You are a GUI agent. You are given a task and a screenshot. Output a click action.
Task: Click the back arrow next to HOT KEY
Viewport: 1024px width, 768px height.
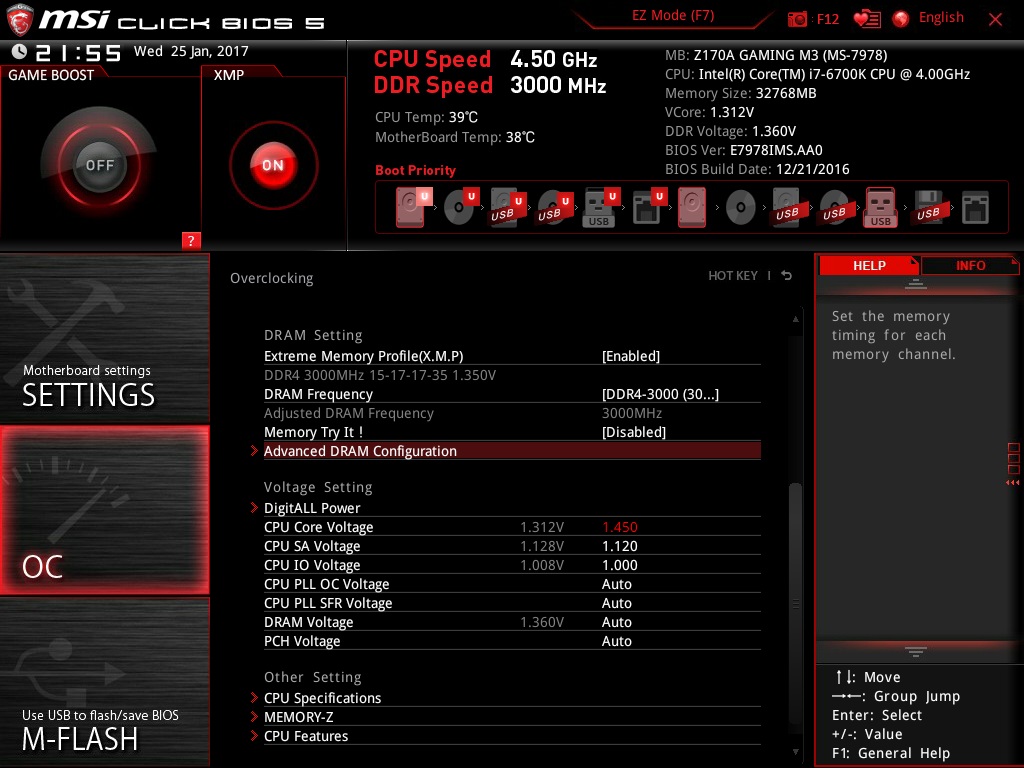(786, 276)
